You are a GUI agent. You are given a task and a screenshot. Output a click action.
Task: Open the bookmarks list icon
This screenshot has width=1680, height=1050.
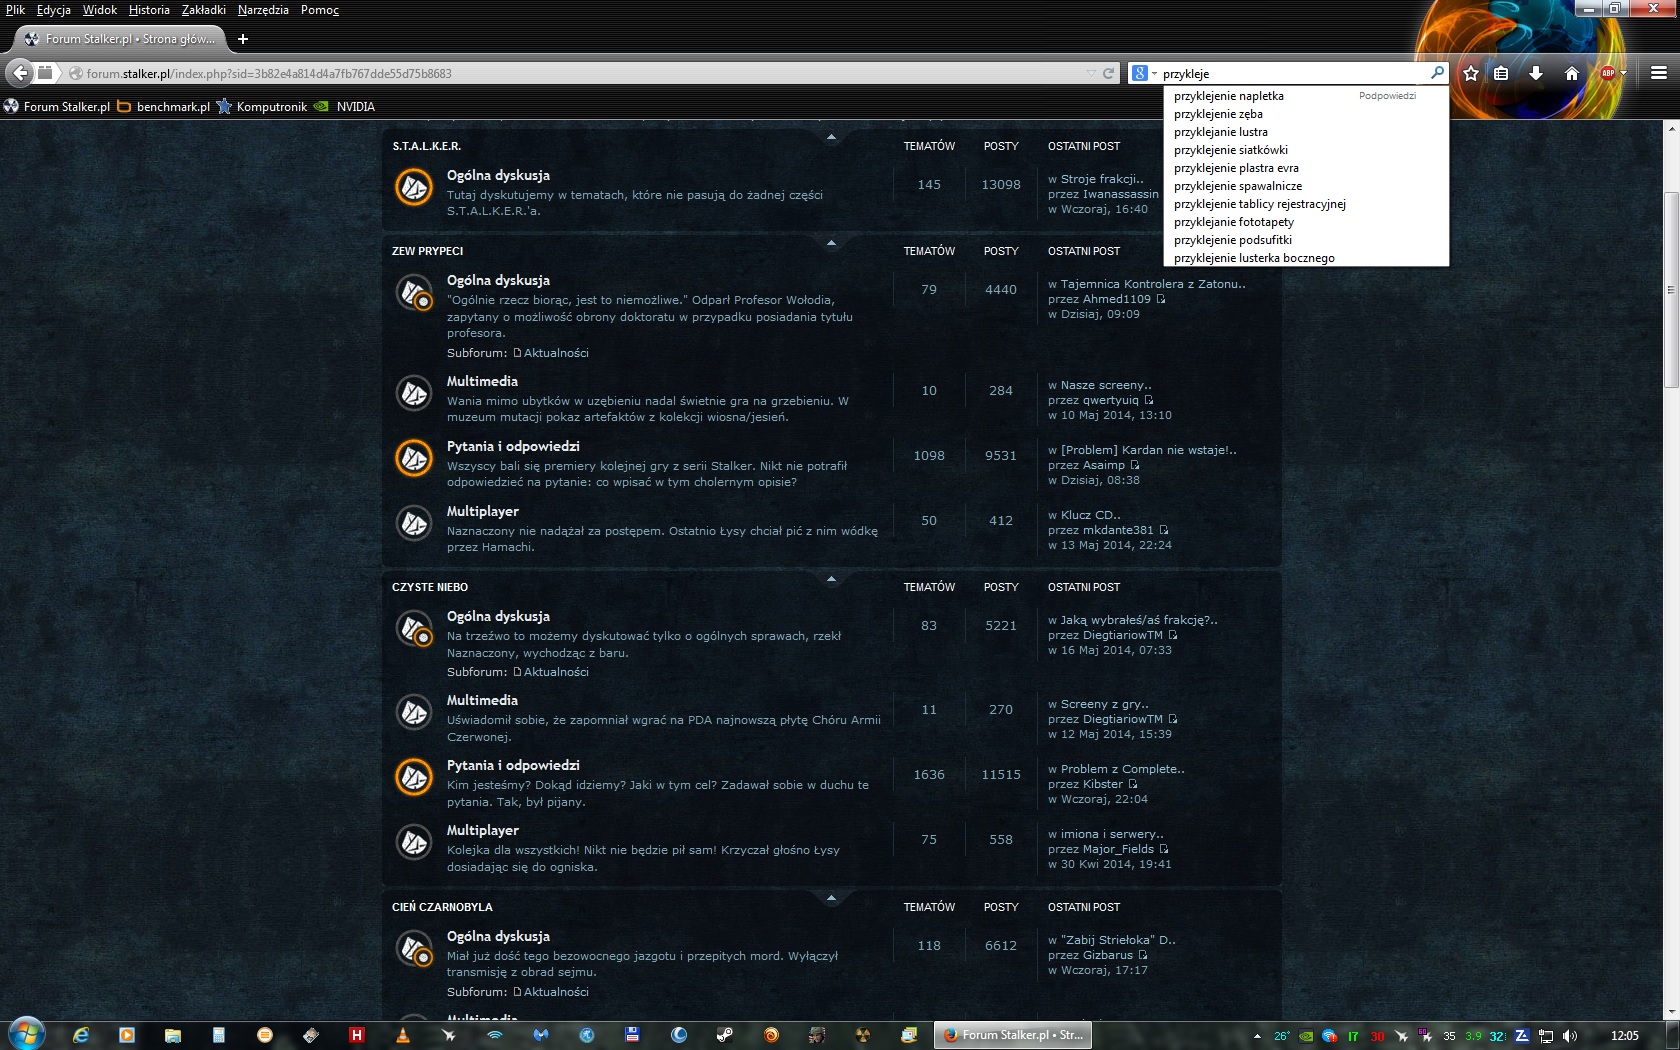coord(1501,73)
